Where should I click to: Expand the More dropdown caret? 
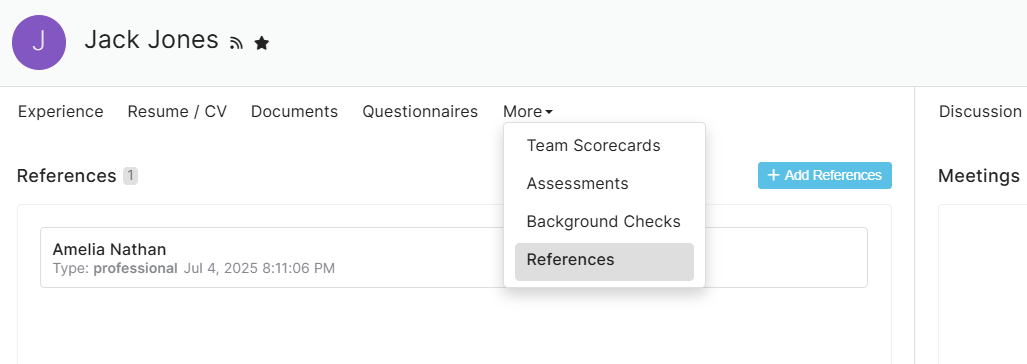(549, 112)
